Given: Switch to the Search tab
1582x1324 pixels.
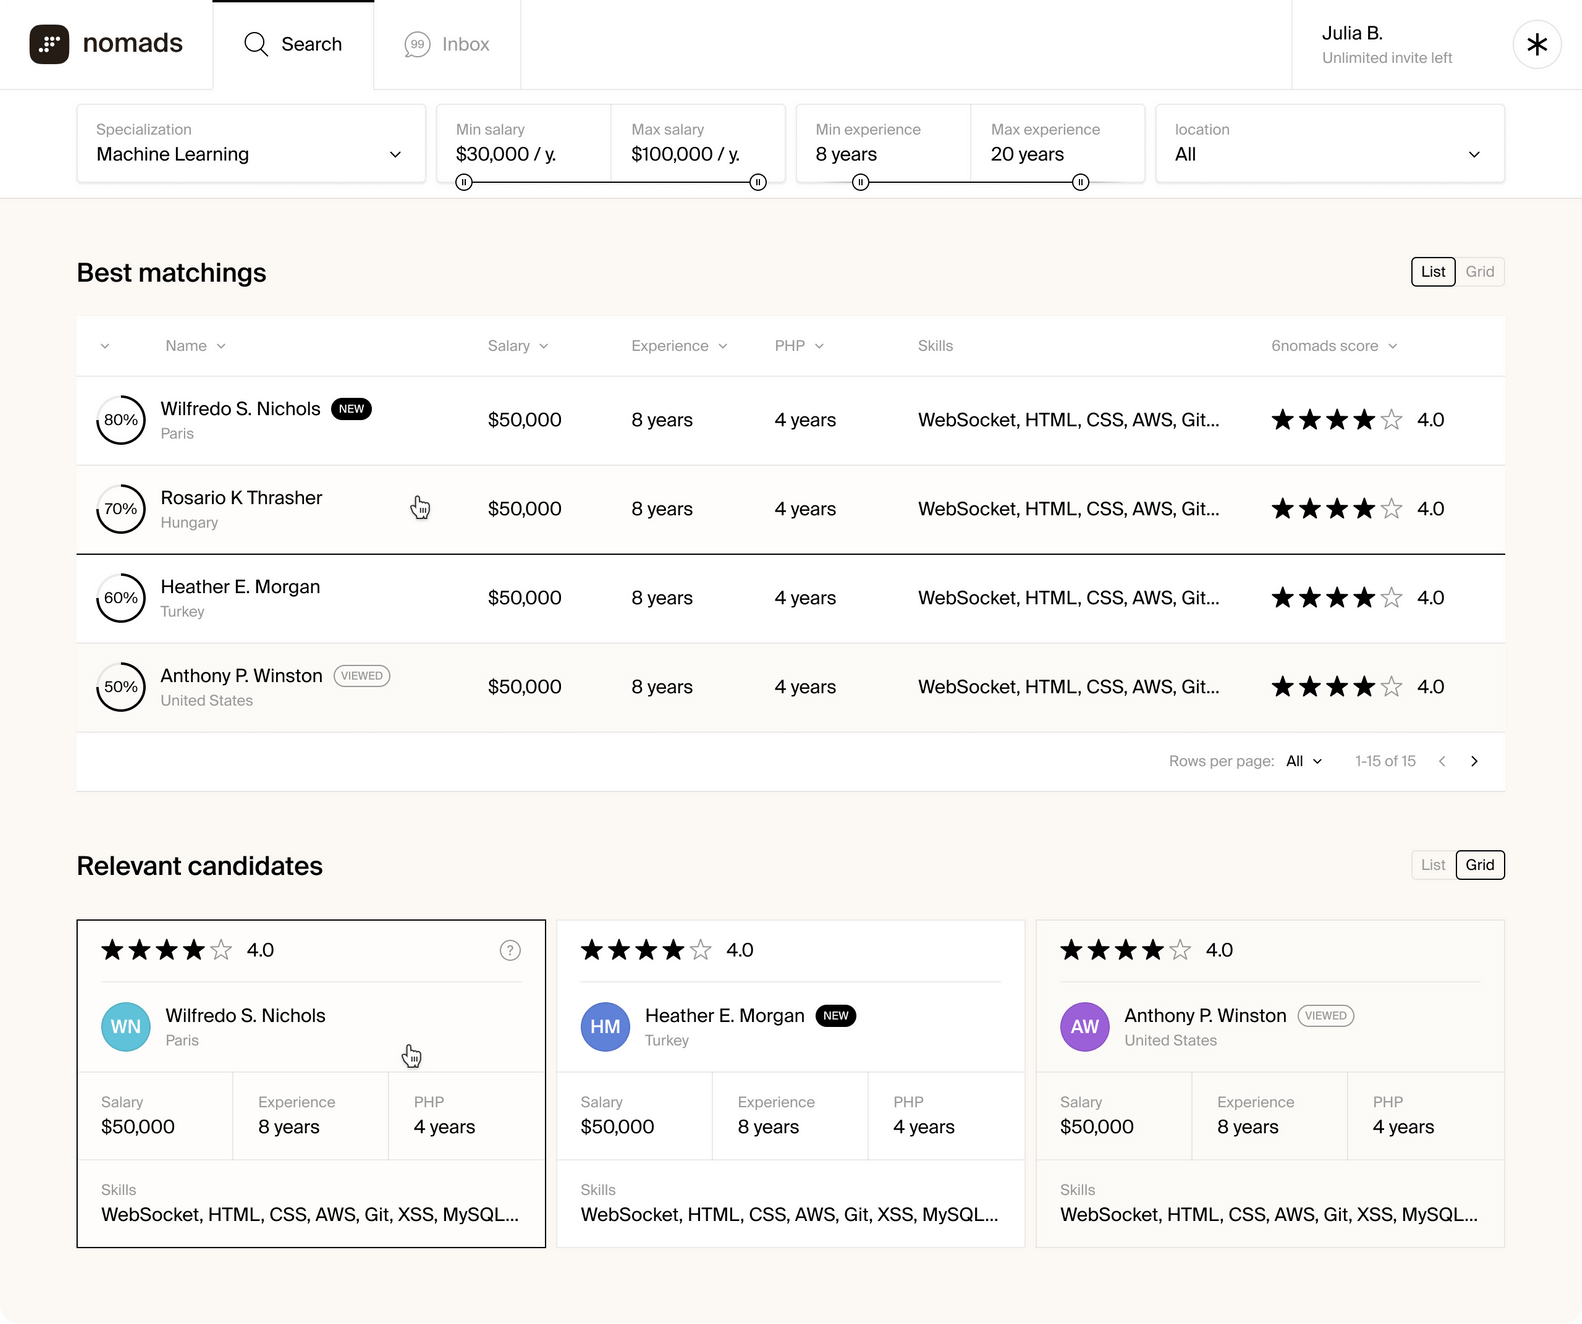Looking at the screenshot, I should coord(293,44).
